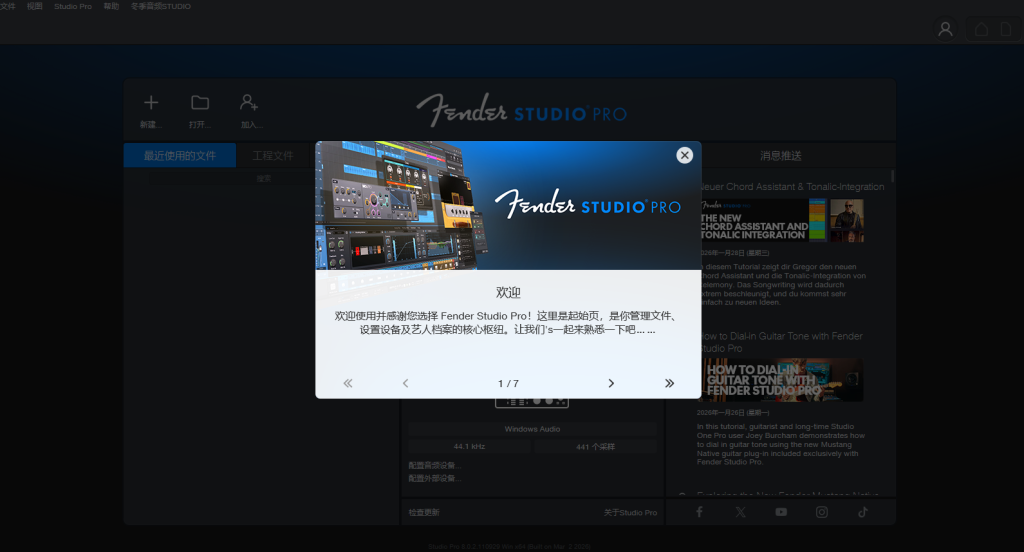
Task: Click 检查更新 link
Action: 424,513
